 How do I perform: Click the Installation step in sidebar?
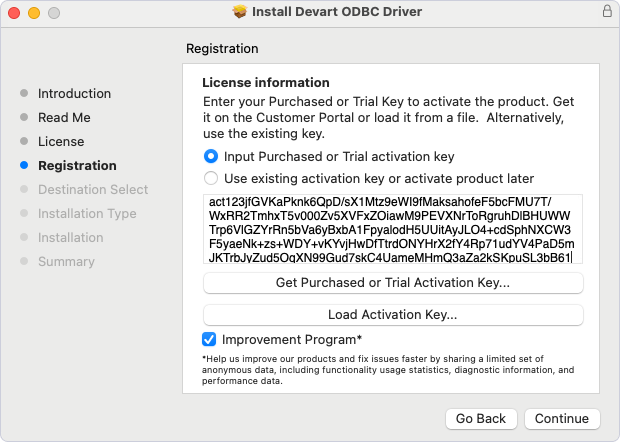pos(70,238)
